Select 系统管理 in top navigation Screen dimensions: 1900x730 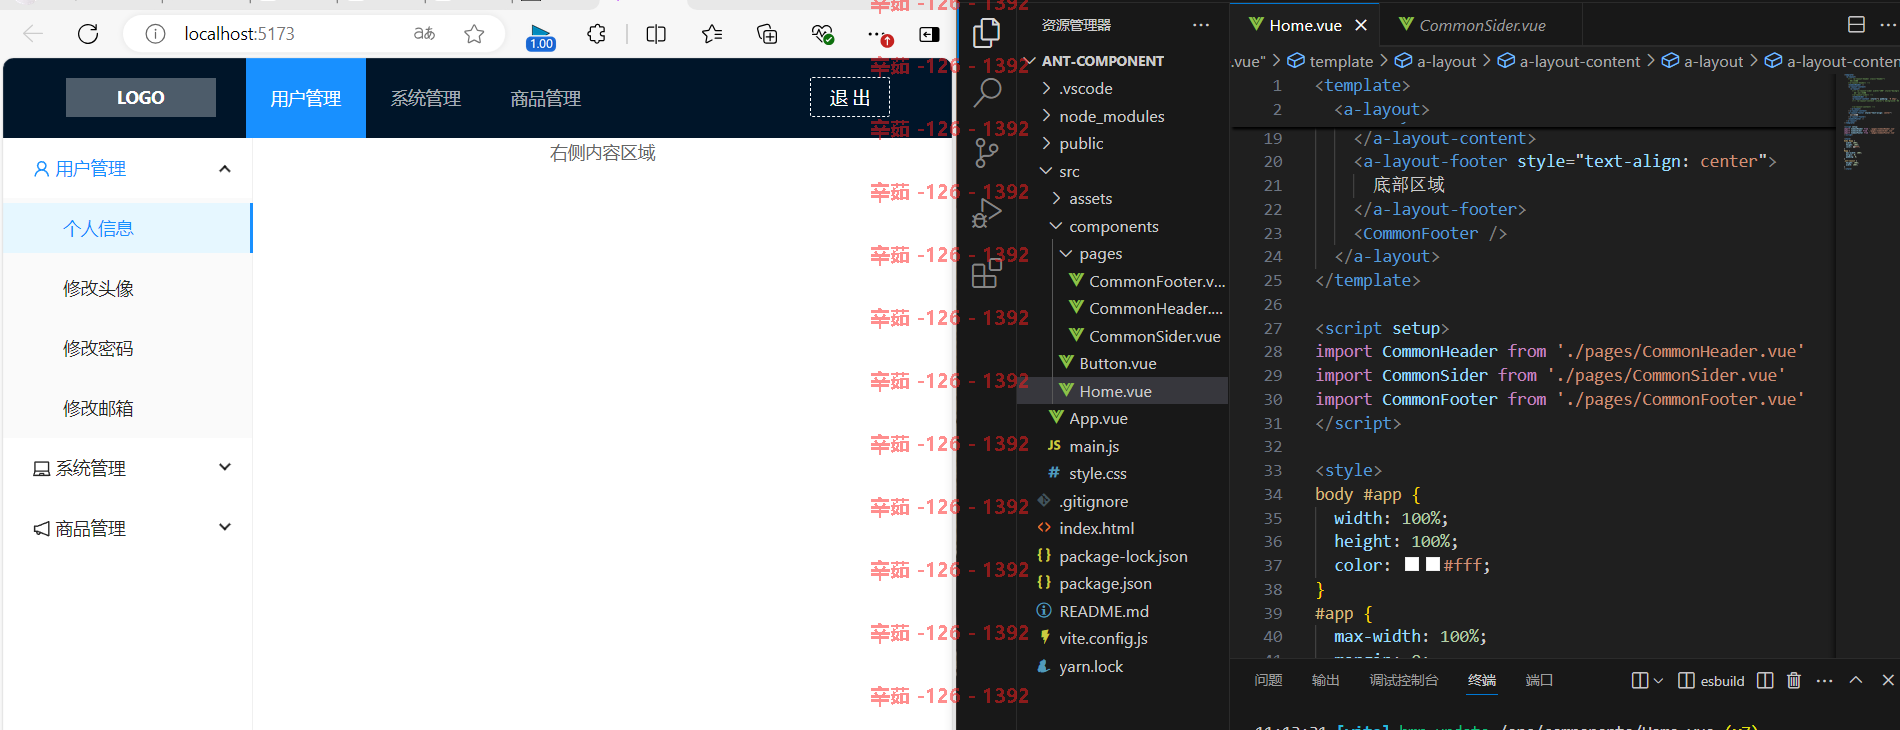[x=426, y=98]
